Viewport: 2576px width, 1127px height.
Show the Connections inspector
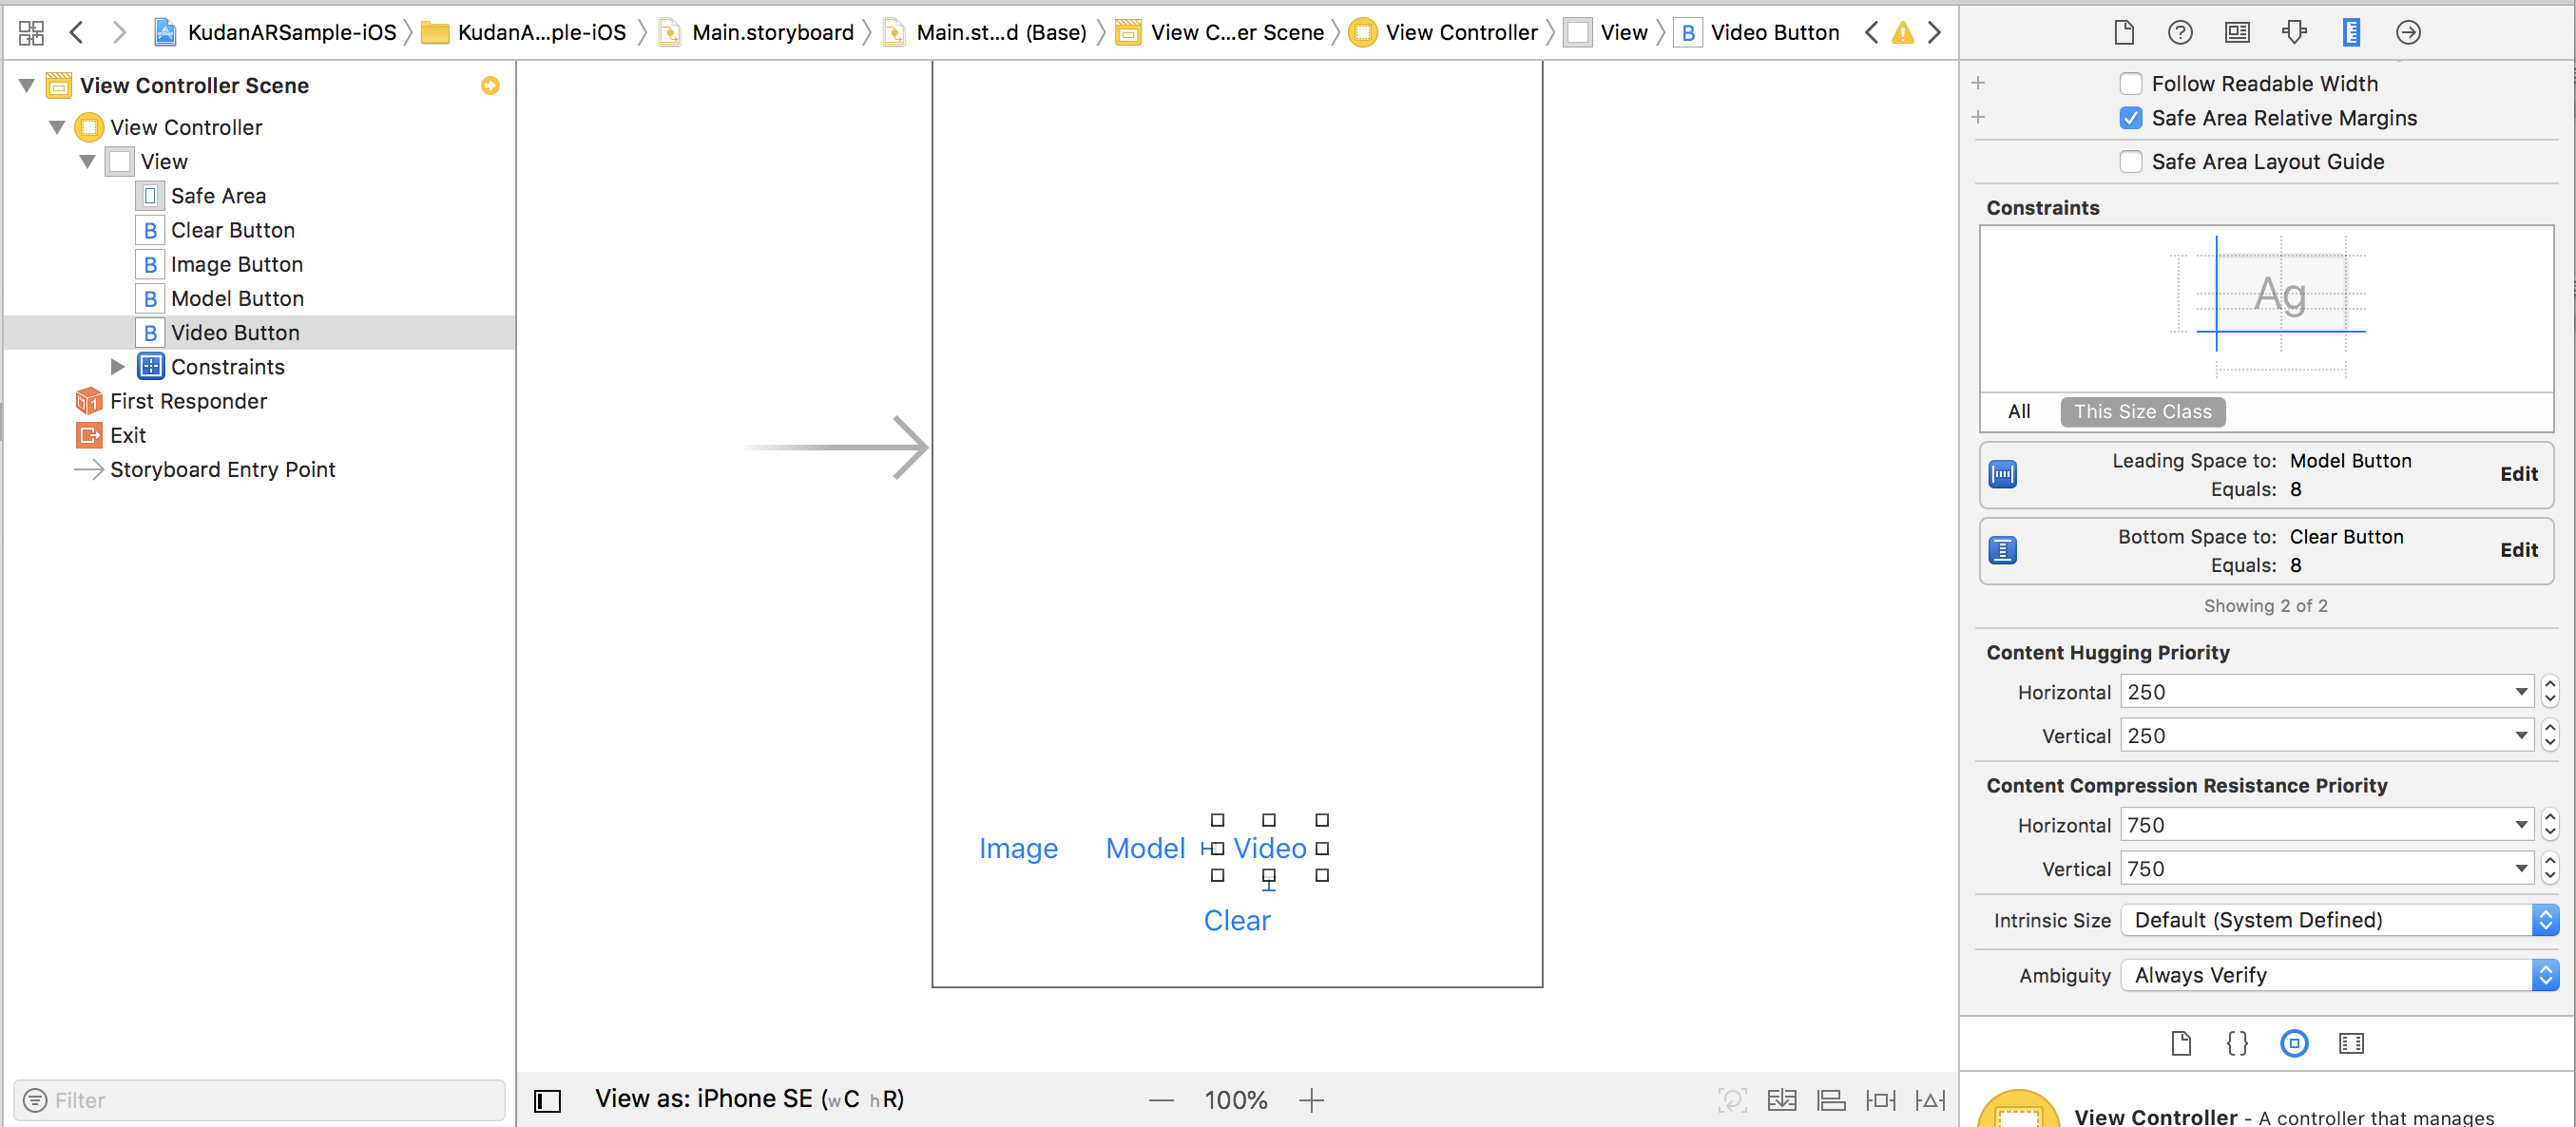click(x=2408, y=33)
